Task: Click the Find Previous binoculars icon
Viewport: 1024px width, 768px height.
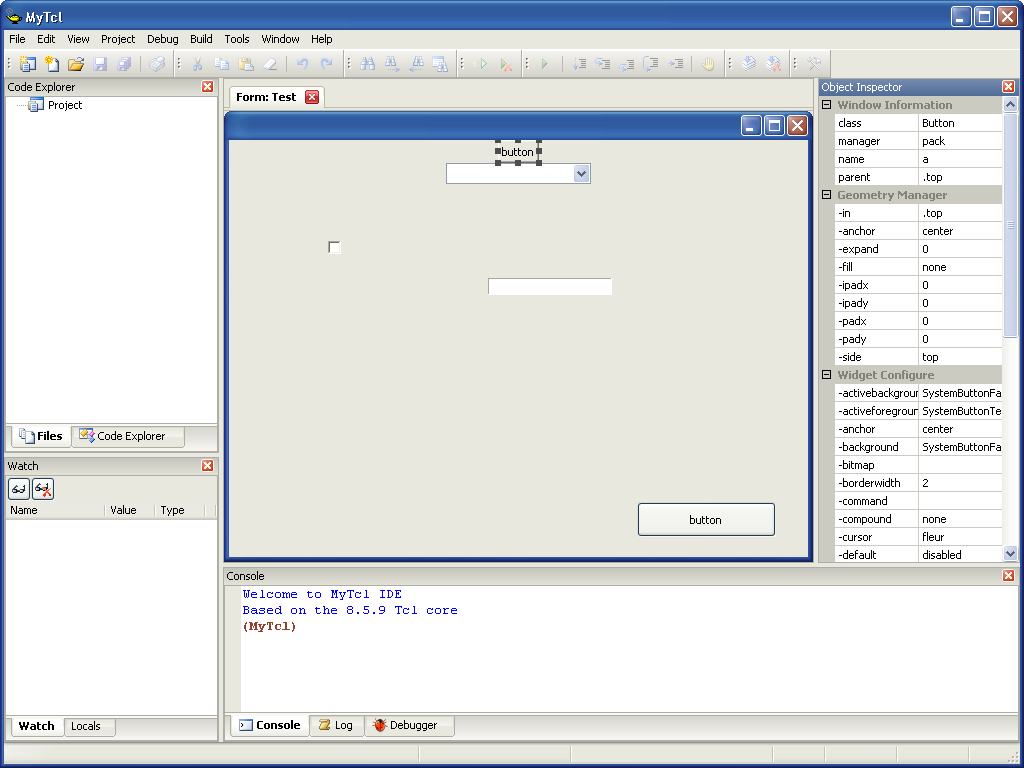Action: (416, 64)
